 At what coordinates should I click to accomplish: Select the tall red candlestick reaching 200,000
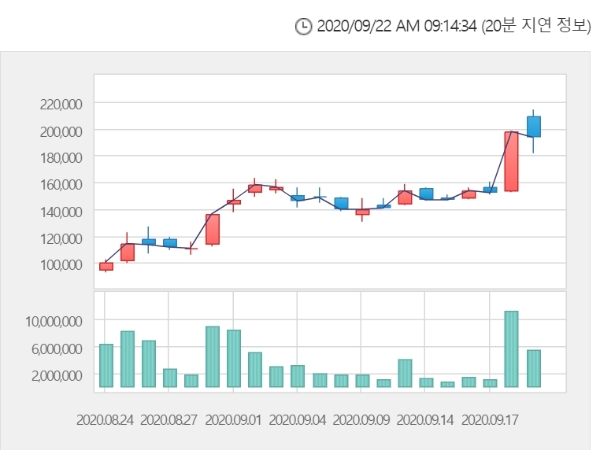pos(511,161)
